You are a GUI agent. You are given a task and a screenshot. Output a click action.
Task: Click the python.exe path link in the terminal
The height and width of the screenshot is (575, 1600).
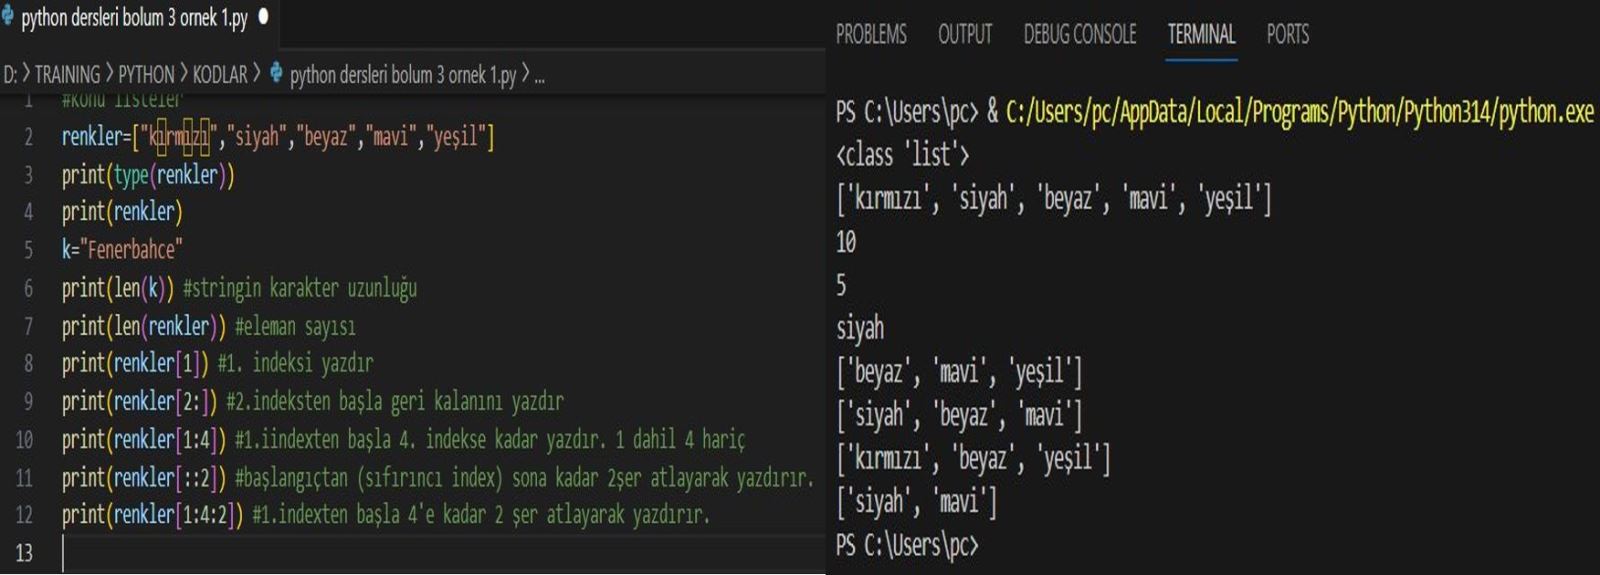(x=1299, y=112)
